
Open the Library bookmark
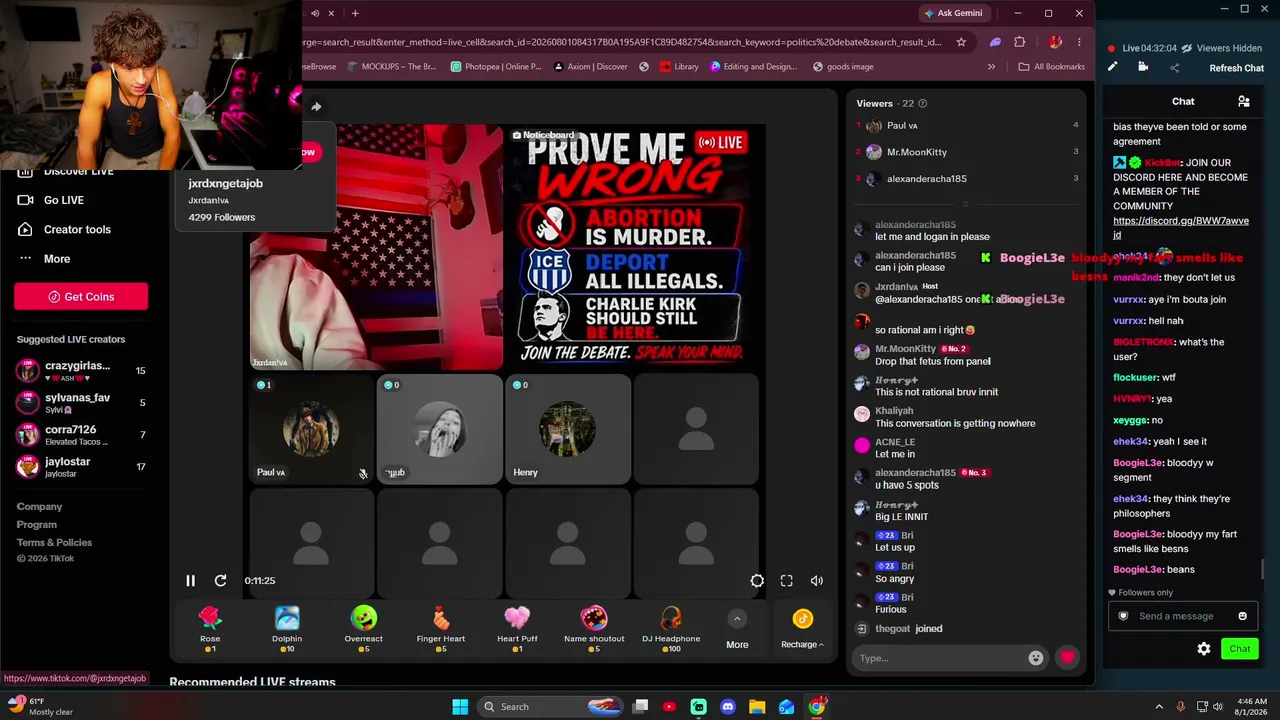(x=679, y=67)
